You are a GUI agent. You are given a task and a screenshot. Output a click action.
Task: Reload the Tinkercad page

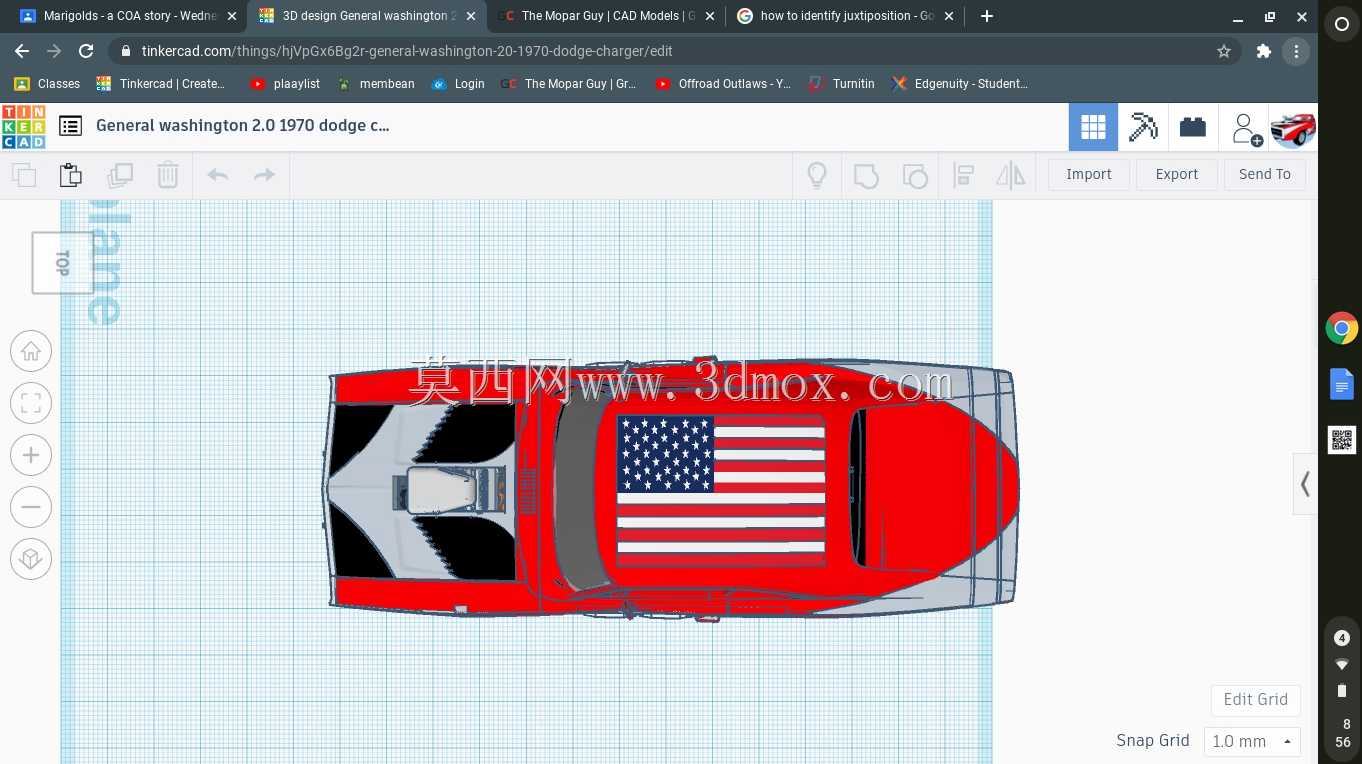[86, 51]
